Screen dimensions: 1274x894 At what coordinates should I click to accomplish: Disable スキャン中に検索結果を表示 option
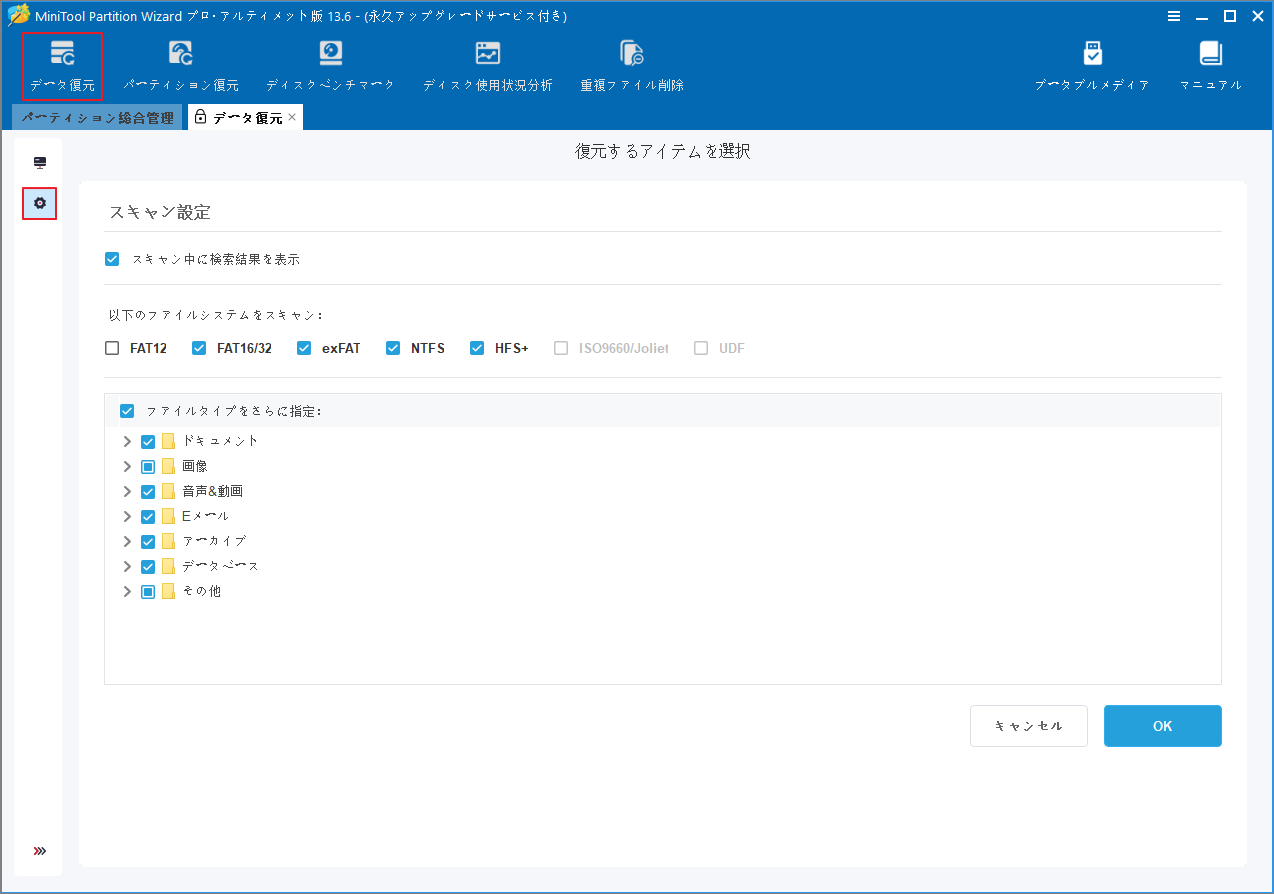[x=112, y=258]
